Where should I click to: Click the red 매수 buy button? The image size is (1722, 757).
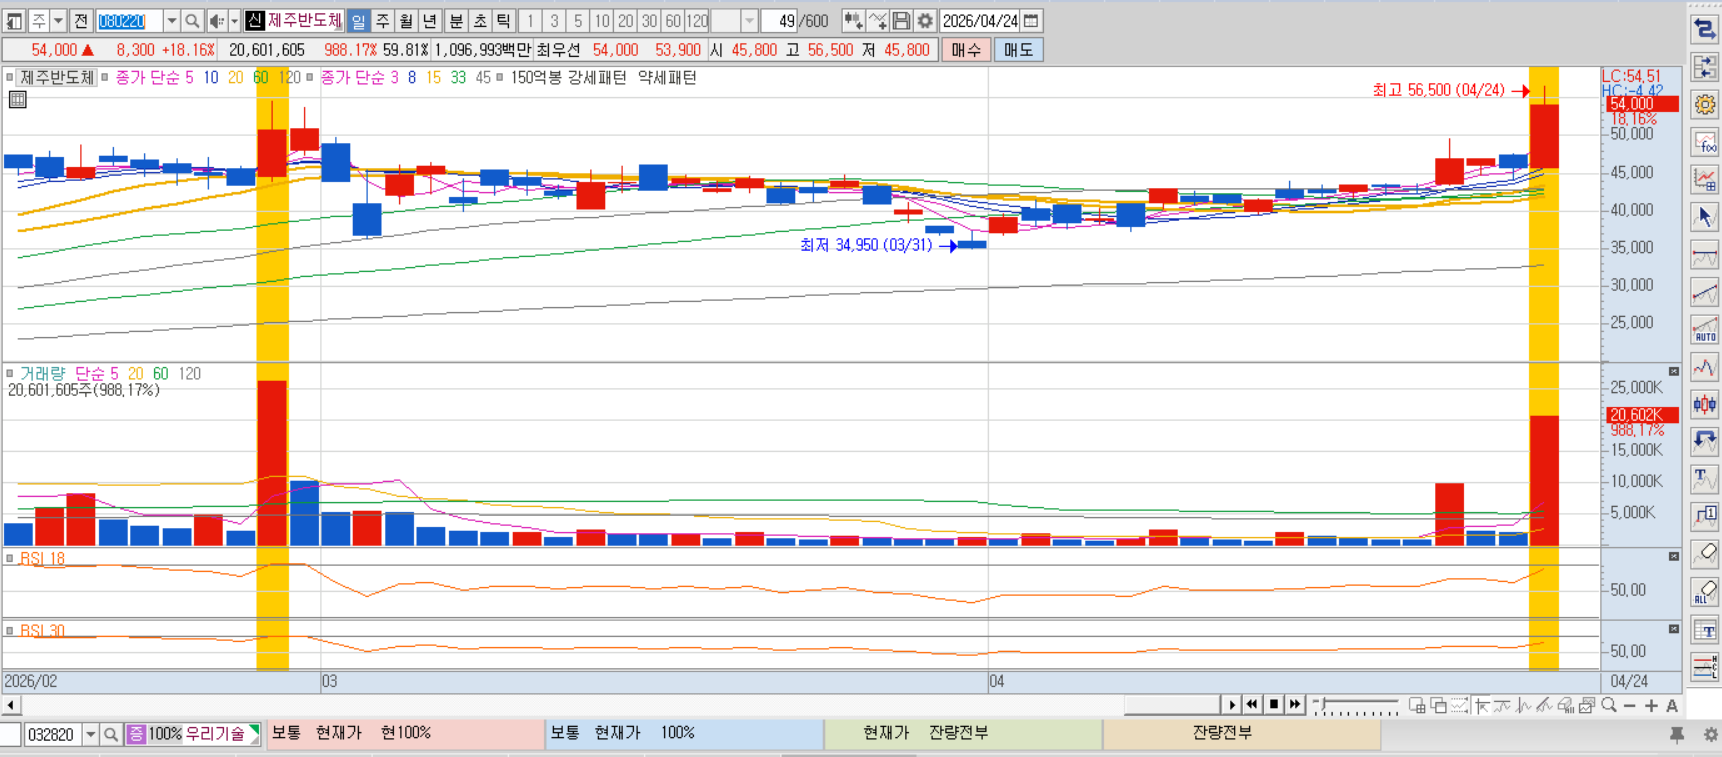tap(966, 50)
